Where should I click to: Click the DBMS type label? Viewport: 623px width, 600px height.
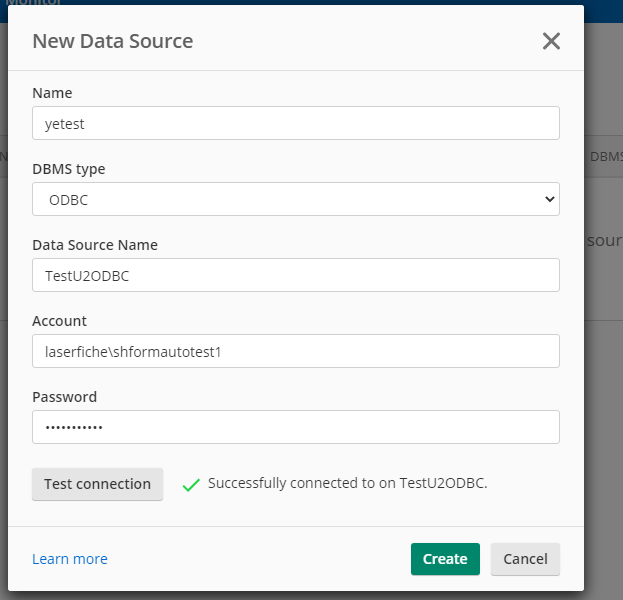coord(69,169)
